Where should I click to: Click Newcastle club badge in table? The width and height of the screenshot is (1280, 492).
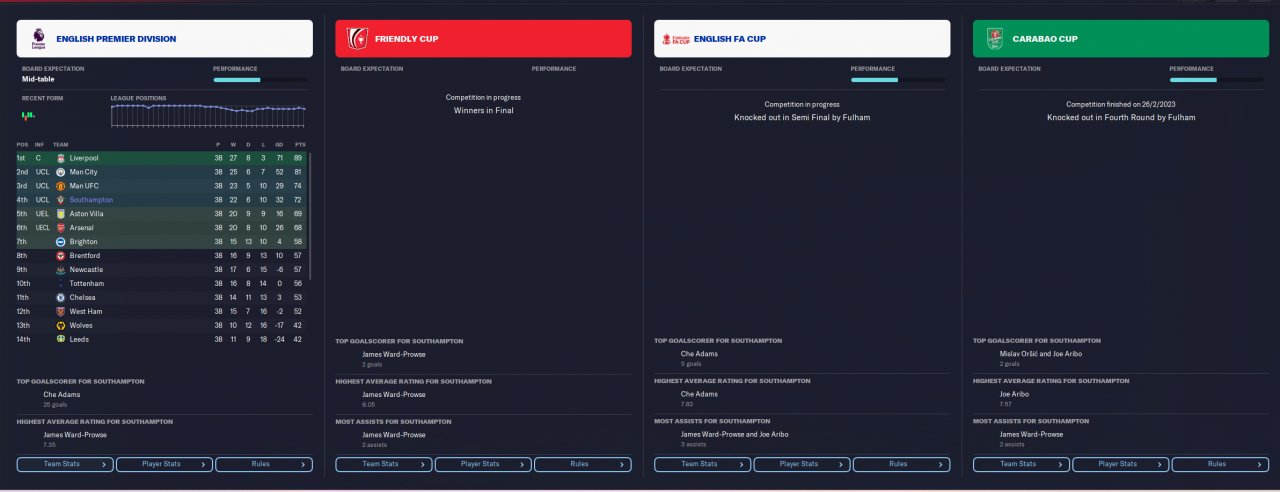(x=60, y=270)
